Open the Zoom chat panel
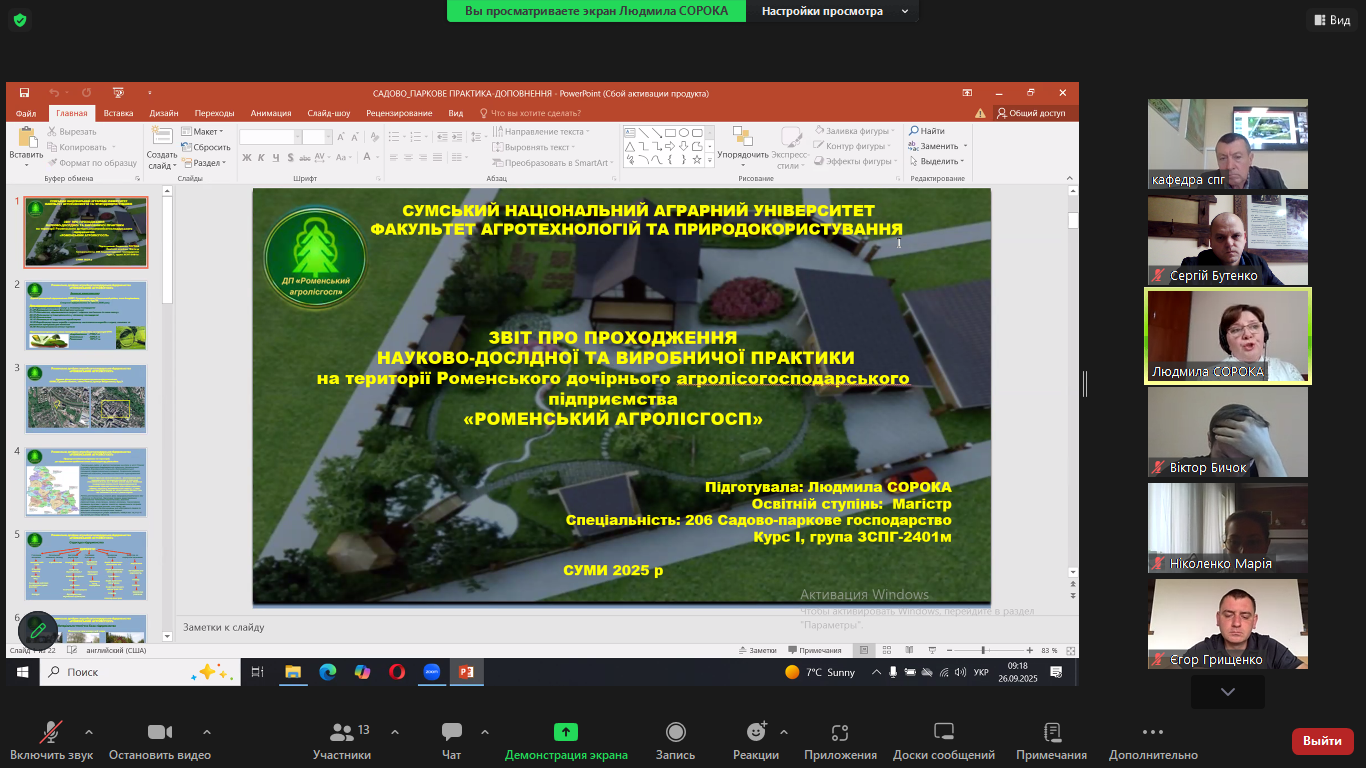 [451, 733]
